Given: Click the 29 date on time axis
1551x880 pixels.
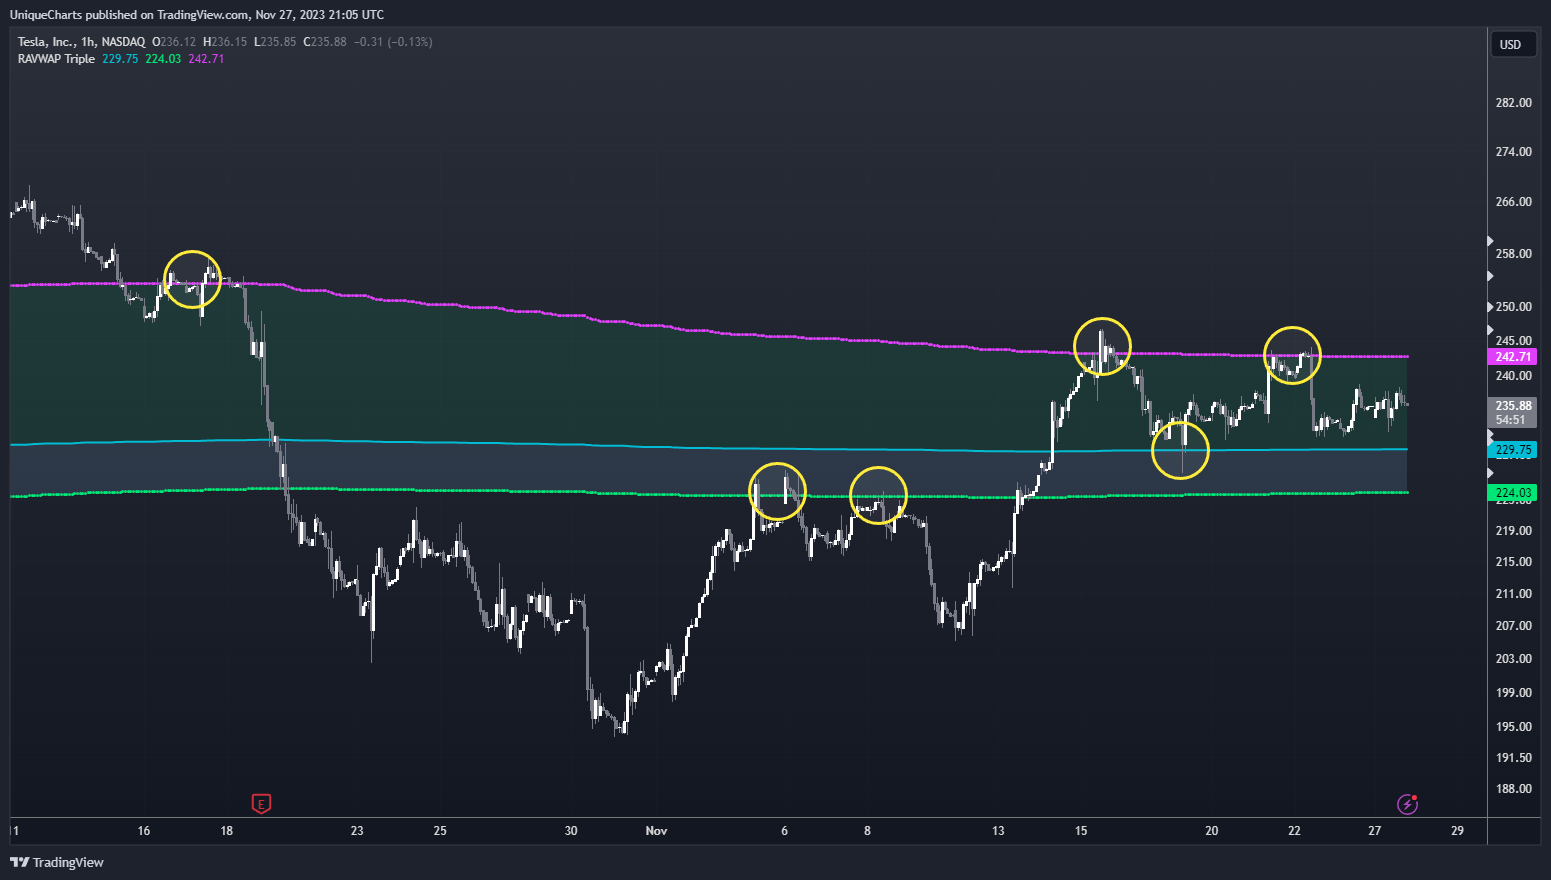Looking at the screenshot, I should (x=1457, y=831).
